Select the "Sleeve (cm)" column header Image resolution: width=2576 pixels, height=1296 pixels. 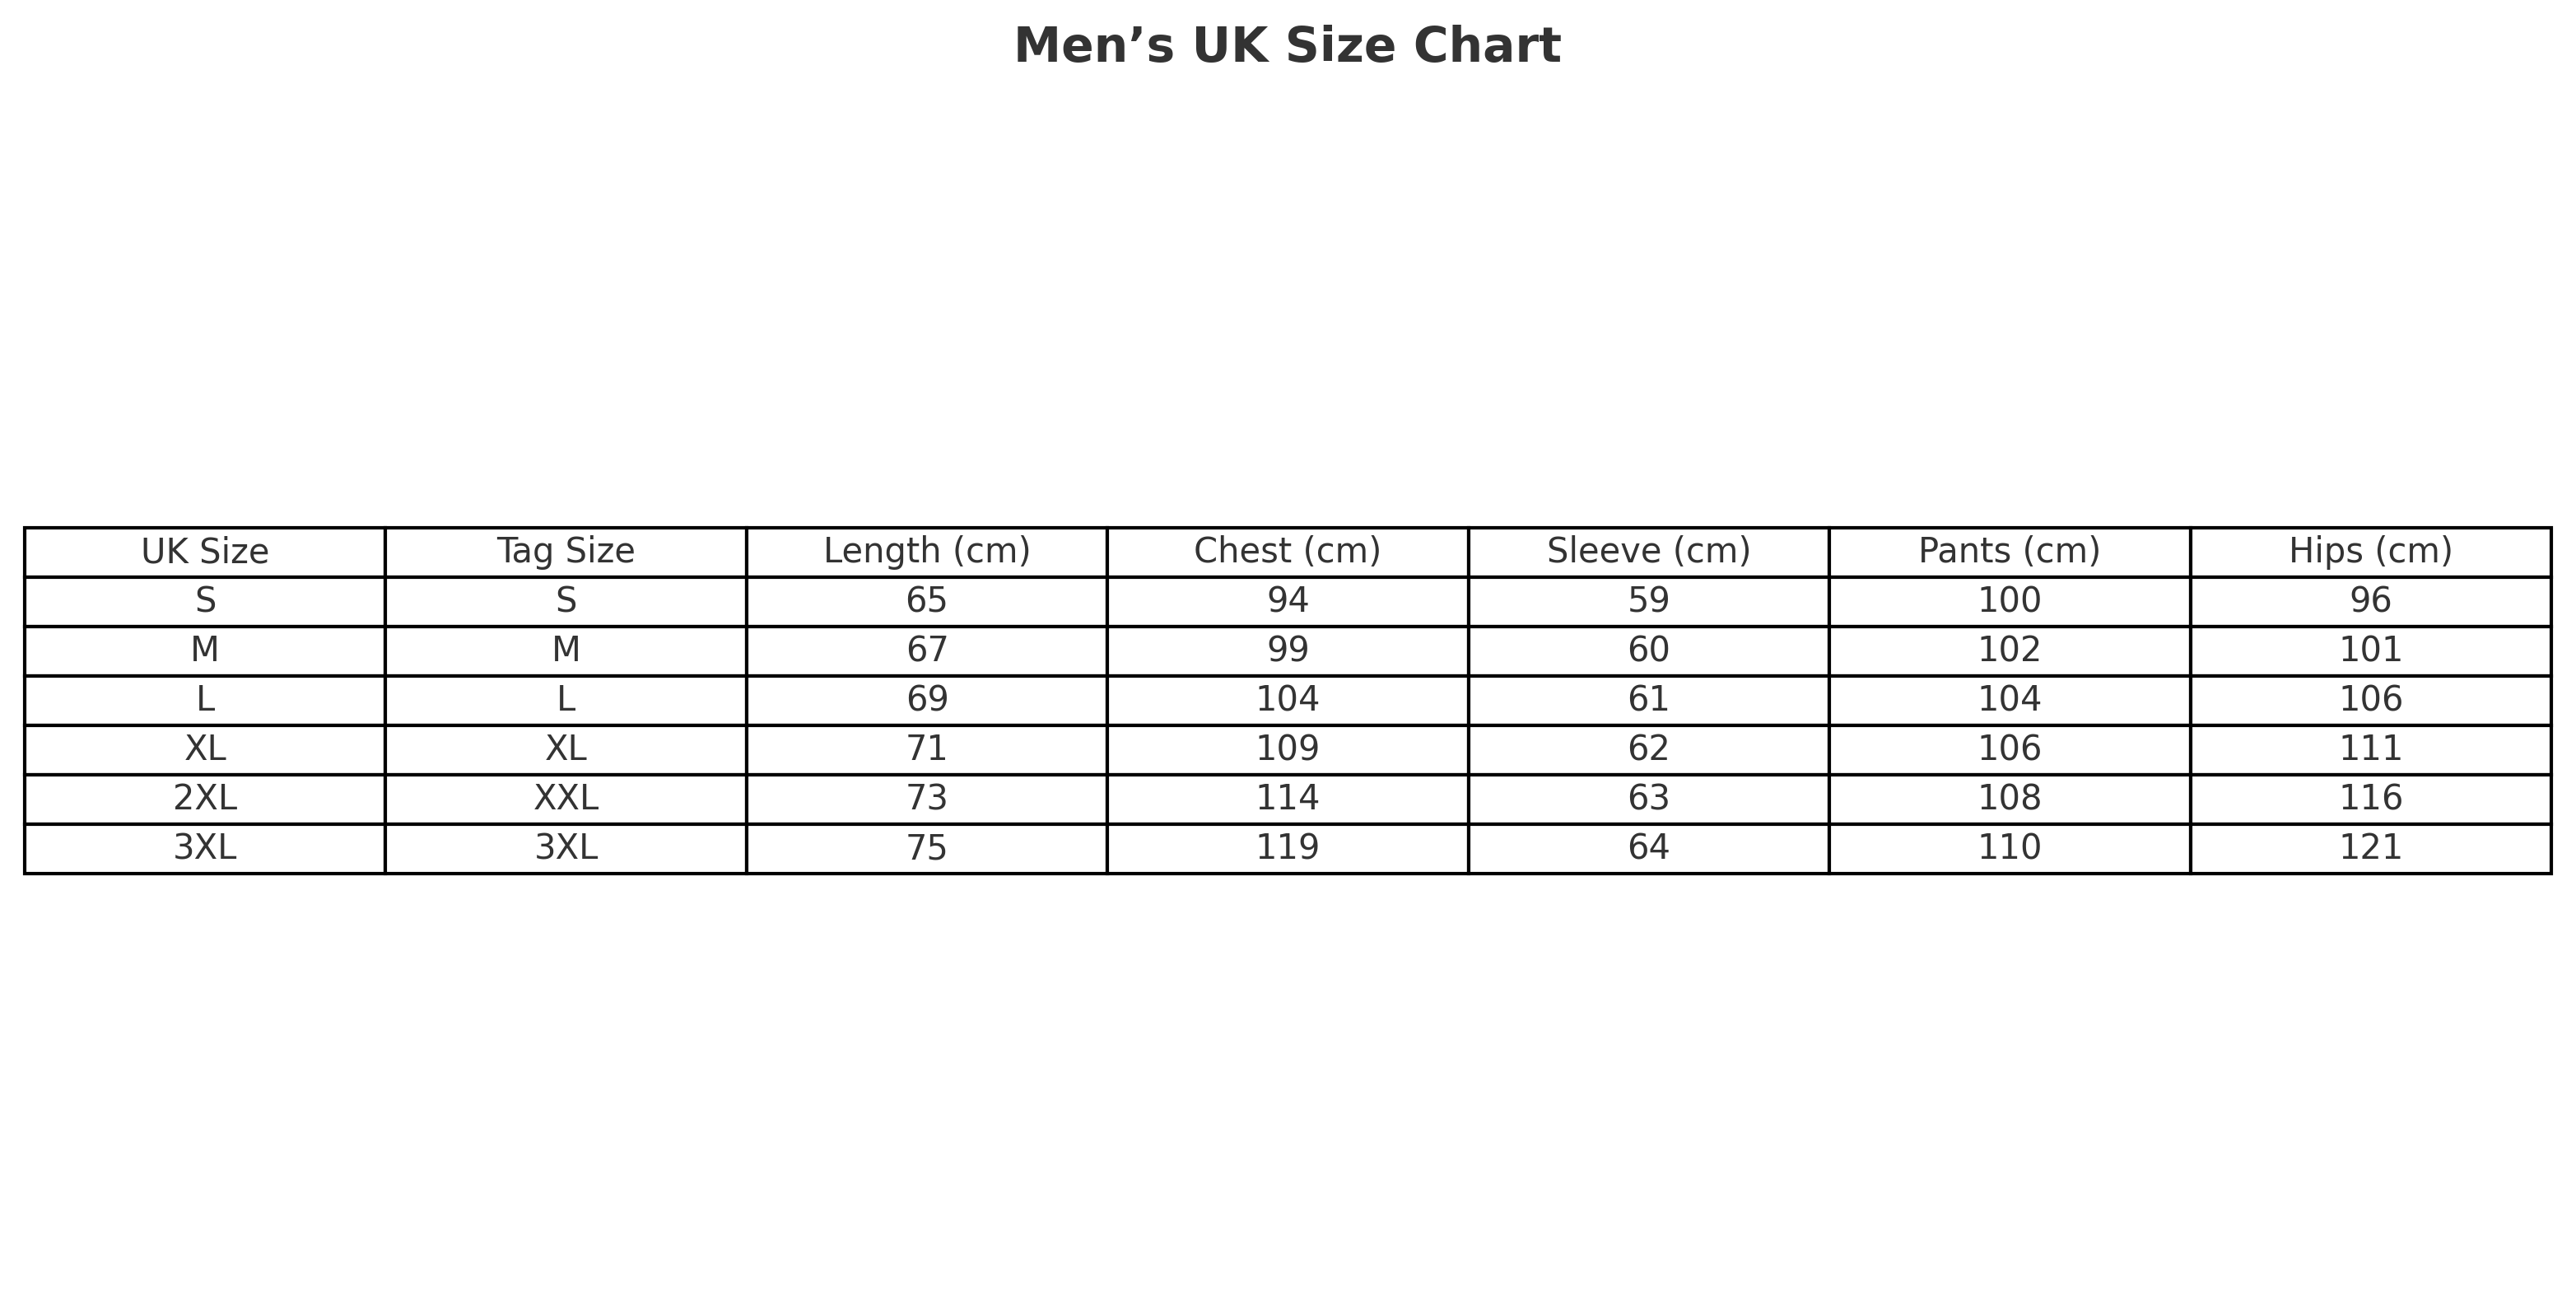pos(1648,551)
